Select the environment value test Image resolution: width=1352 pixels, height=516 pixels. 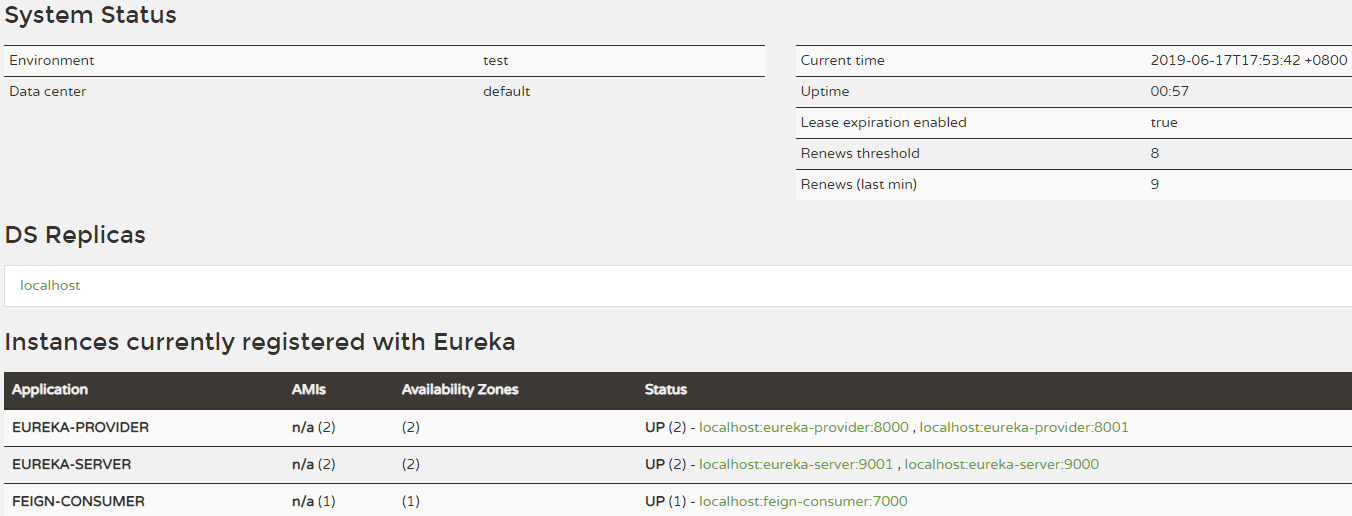click(496, 61)
